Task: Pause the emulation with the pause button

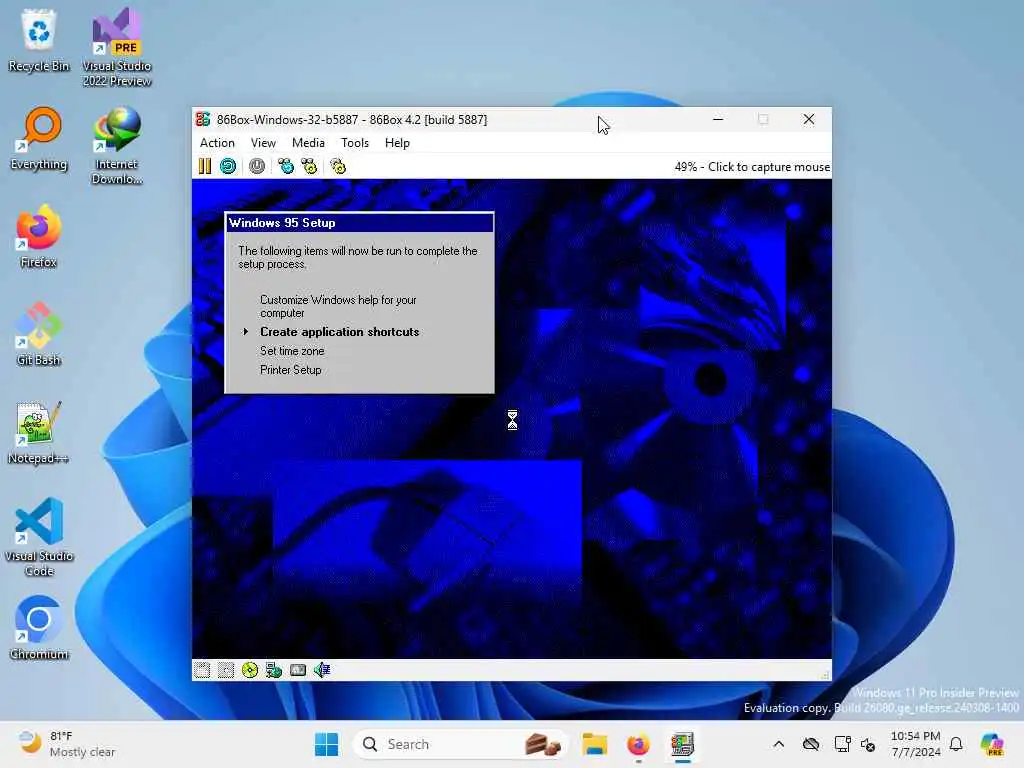Action: coord(204,167)
